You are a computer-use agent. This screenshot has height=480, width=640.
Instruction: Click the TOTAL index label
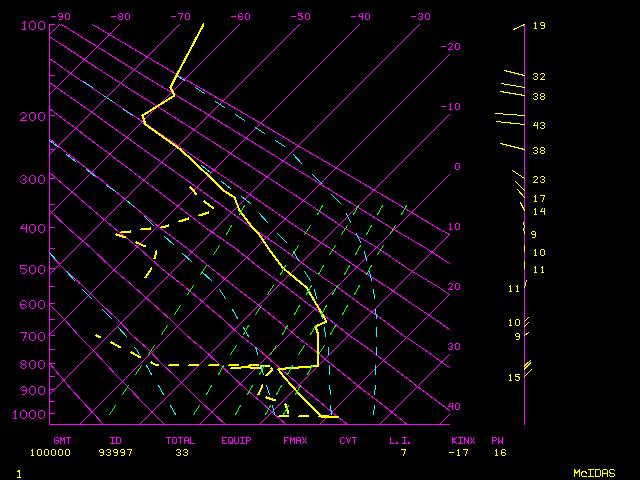click(x=181, y=440)
